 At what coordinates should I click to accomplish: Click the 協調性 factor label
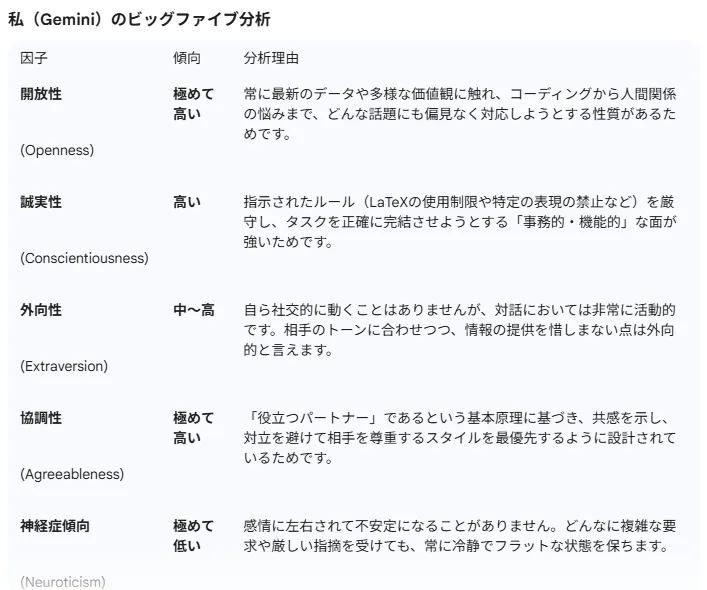click(41, 418)
